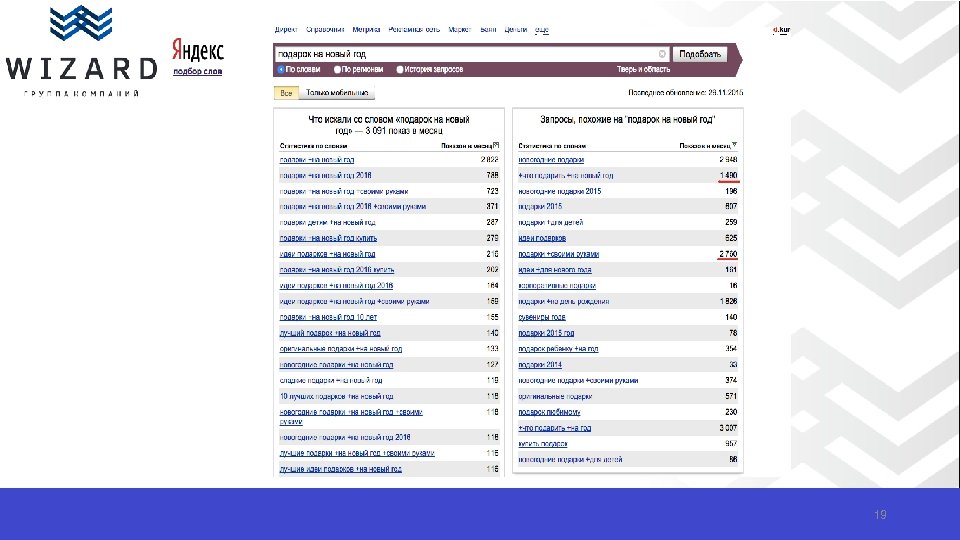Open the "Метрика" link in the top navigation

click(366, 30)
